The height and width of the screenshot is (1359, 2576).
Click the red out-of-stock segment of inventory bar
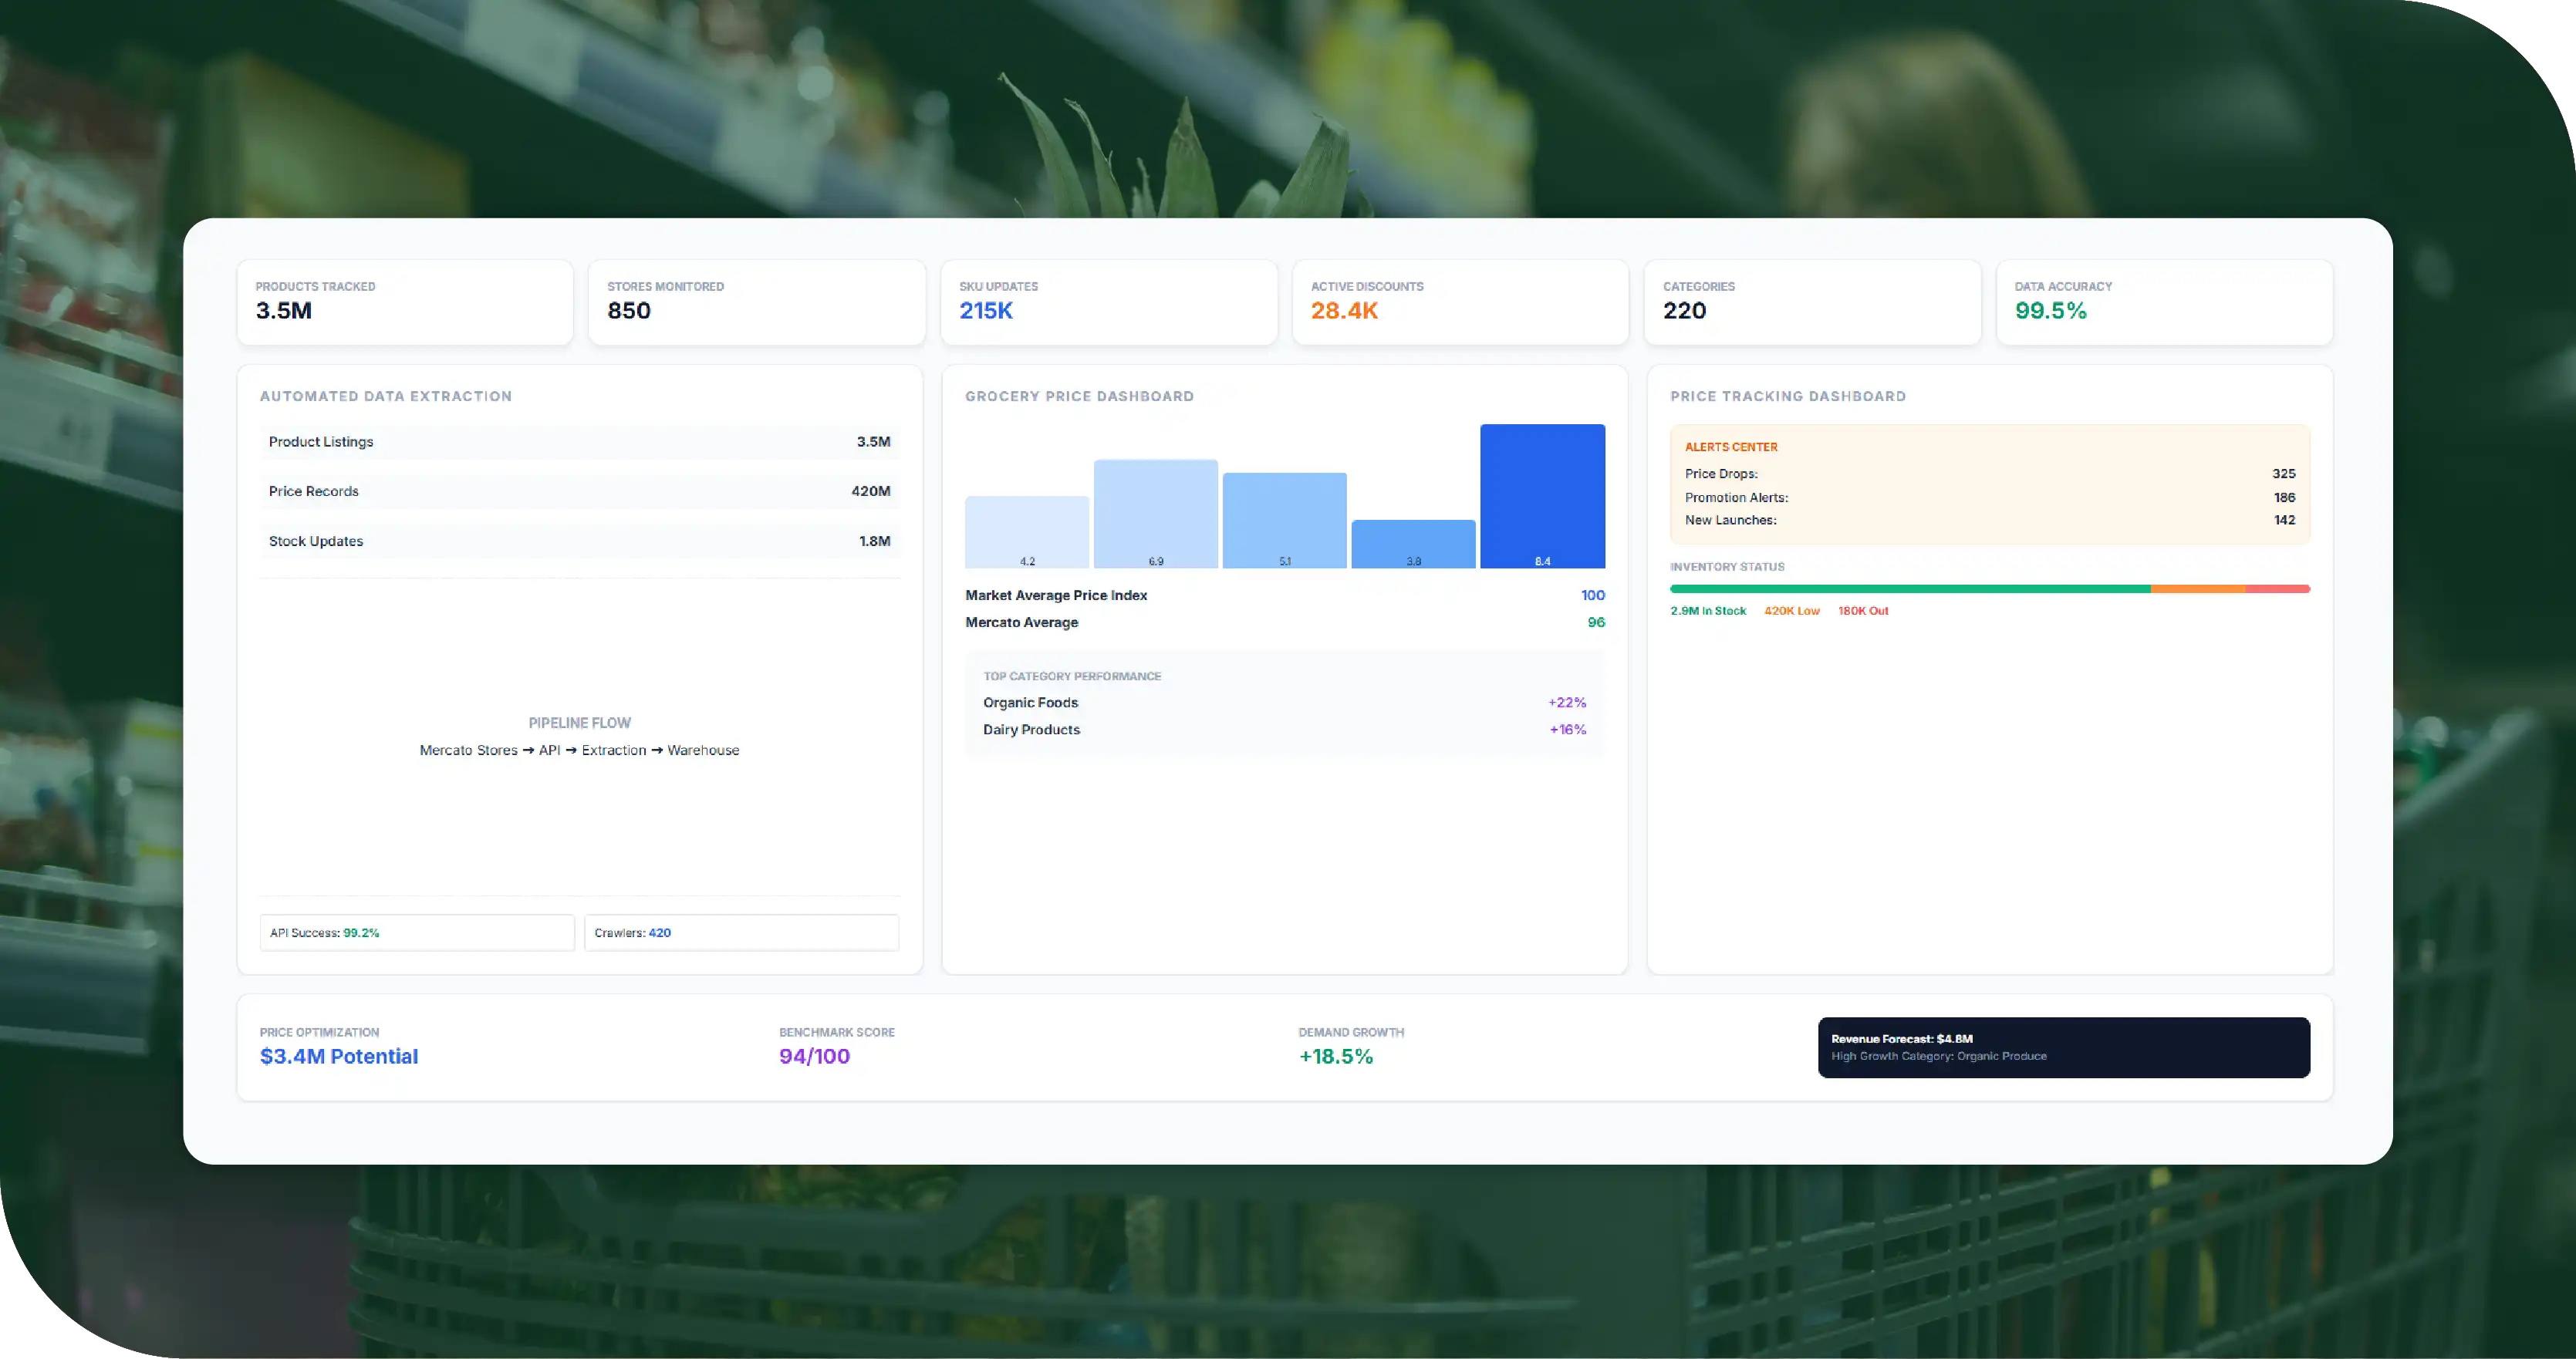2278,589
